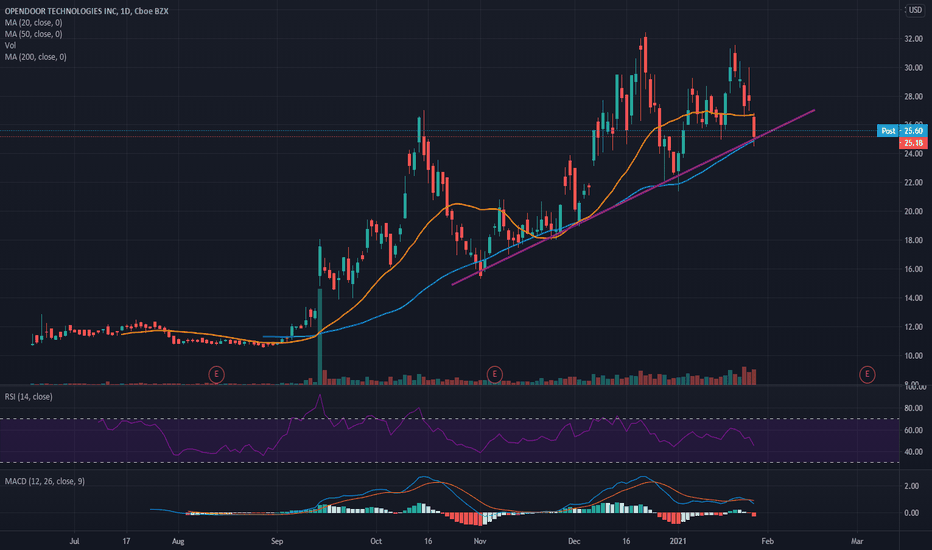Select the Vol indicator legend
932x550 pixels.
pos(10,45)
